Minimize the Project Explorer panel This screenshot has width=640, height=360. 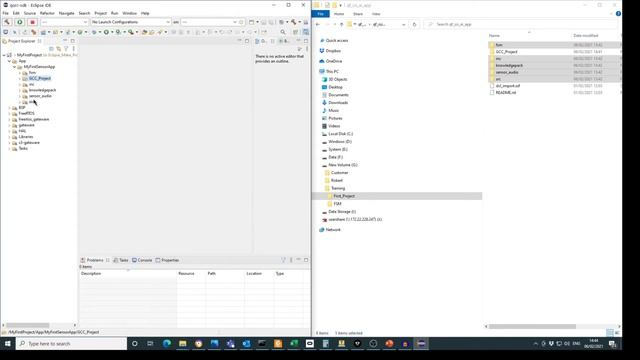tap(65, 41)
